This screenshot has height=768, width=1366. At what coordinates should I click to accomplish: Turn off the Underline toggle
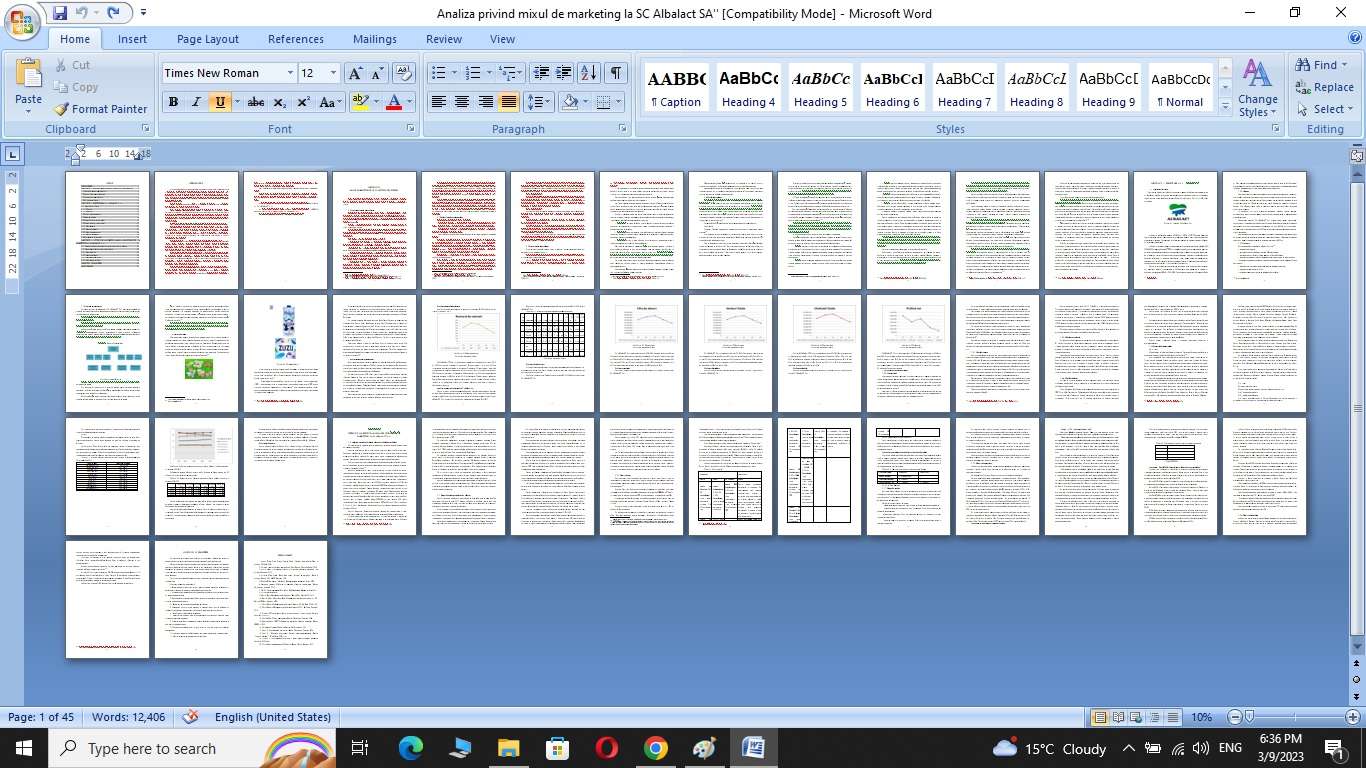click(x=220, y=102)
